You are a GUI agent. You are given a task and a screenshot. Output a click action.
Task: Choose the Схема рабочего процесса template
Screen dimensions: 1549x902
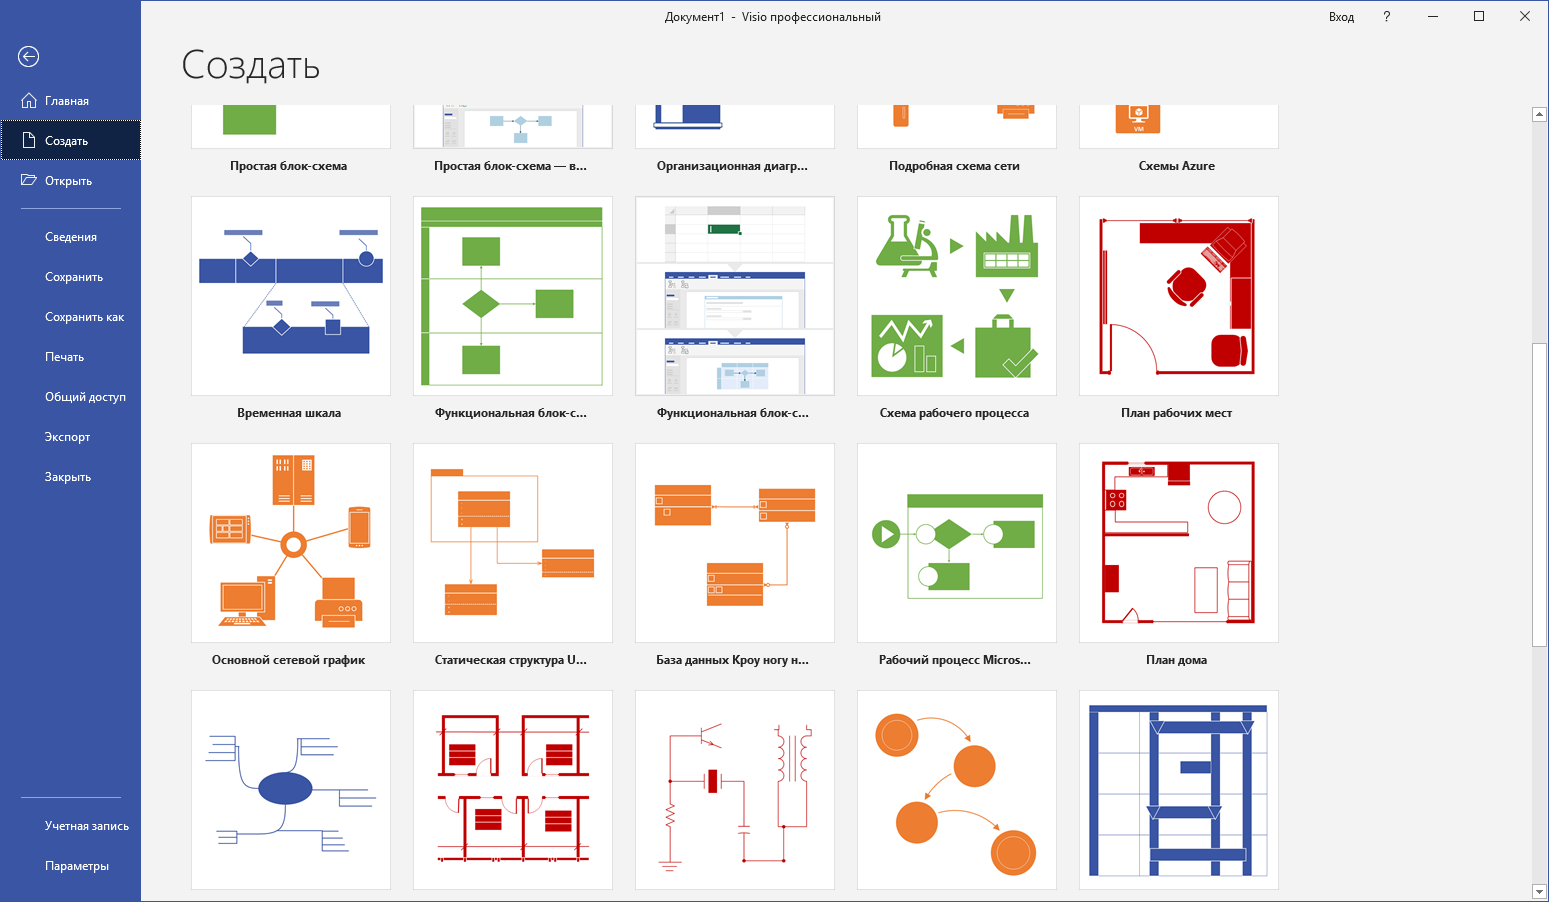click(956, 296)
